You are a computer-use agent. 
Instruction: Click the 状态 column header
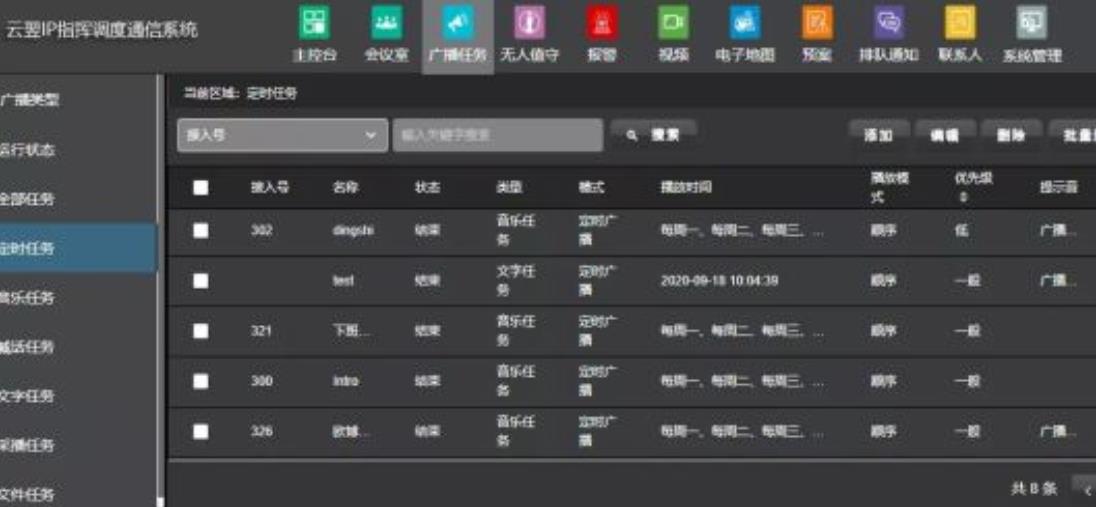tap(427, 187)
